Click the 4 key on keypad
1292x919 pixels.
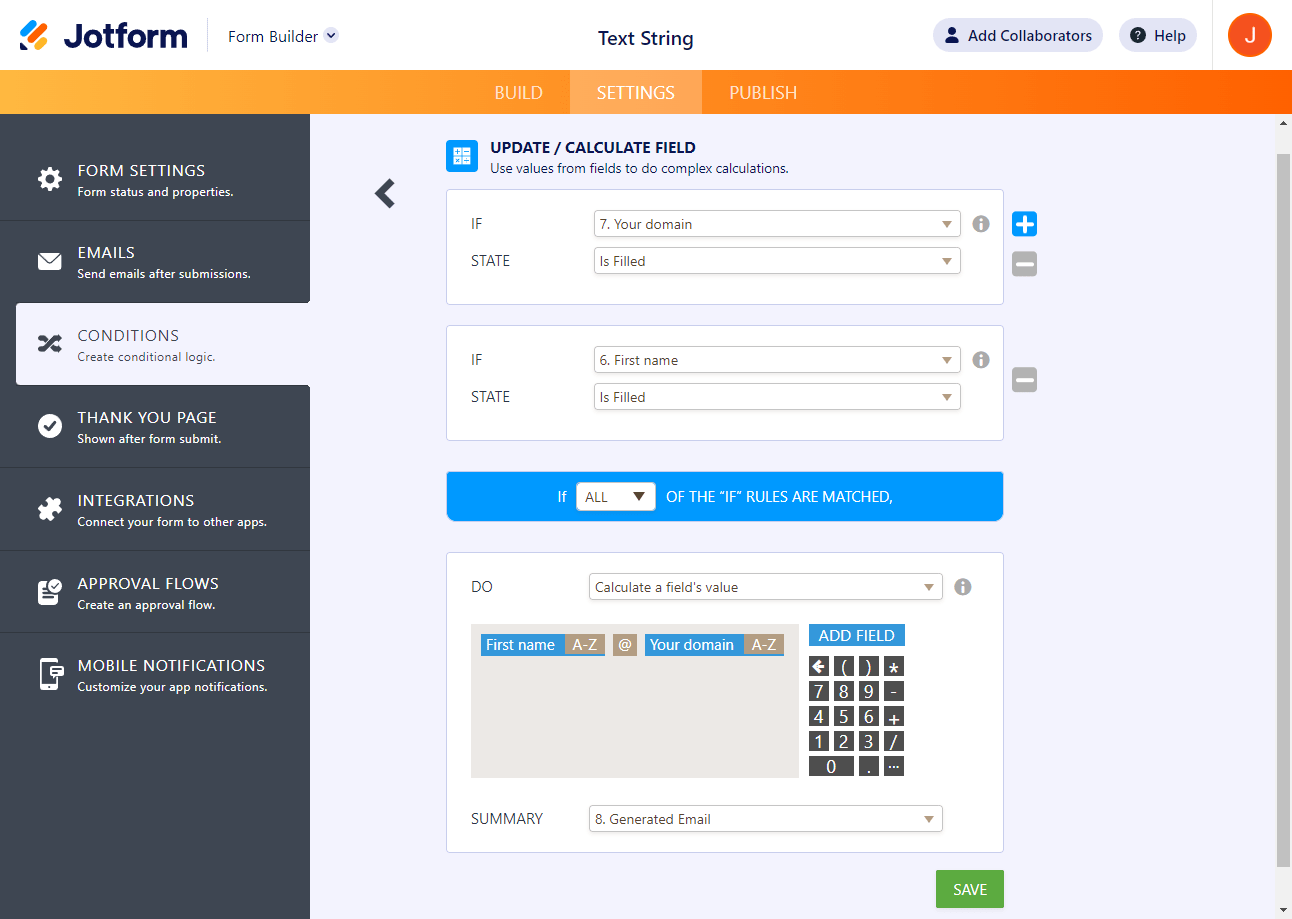819,717
